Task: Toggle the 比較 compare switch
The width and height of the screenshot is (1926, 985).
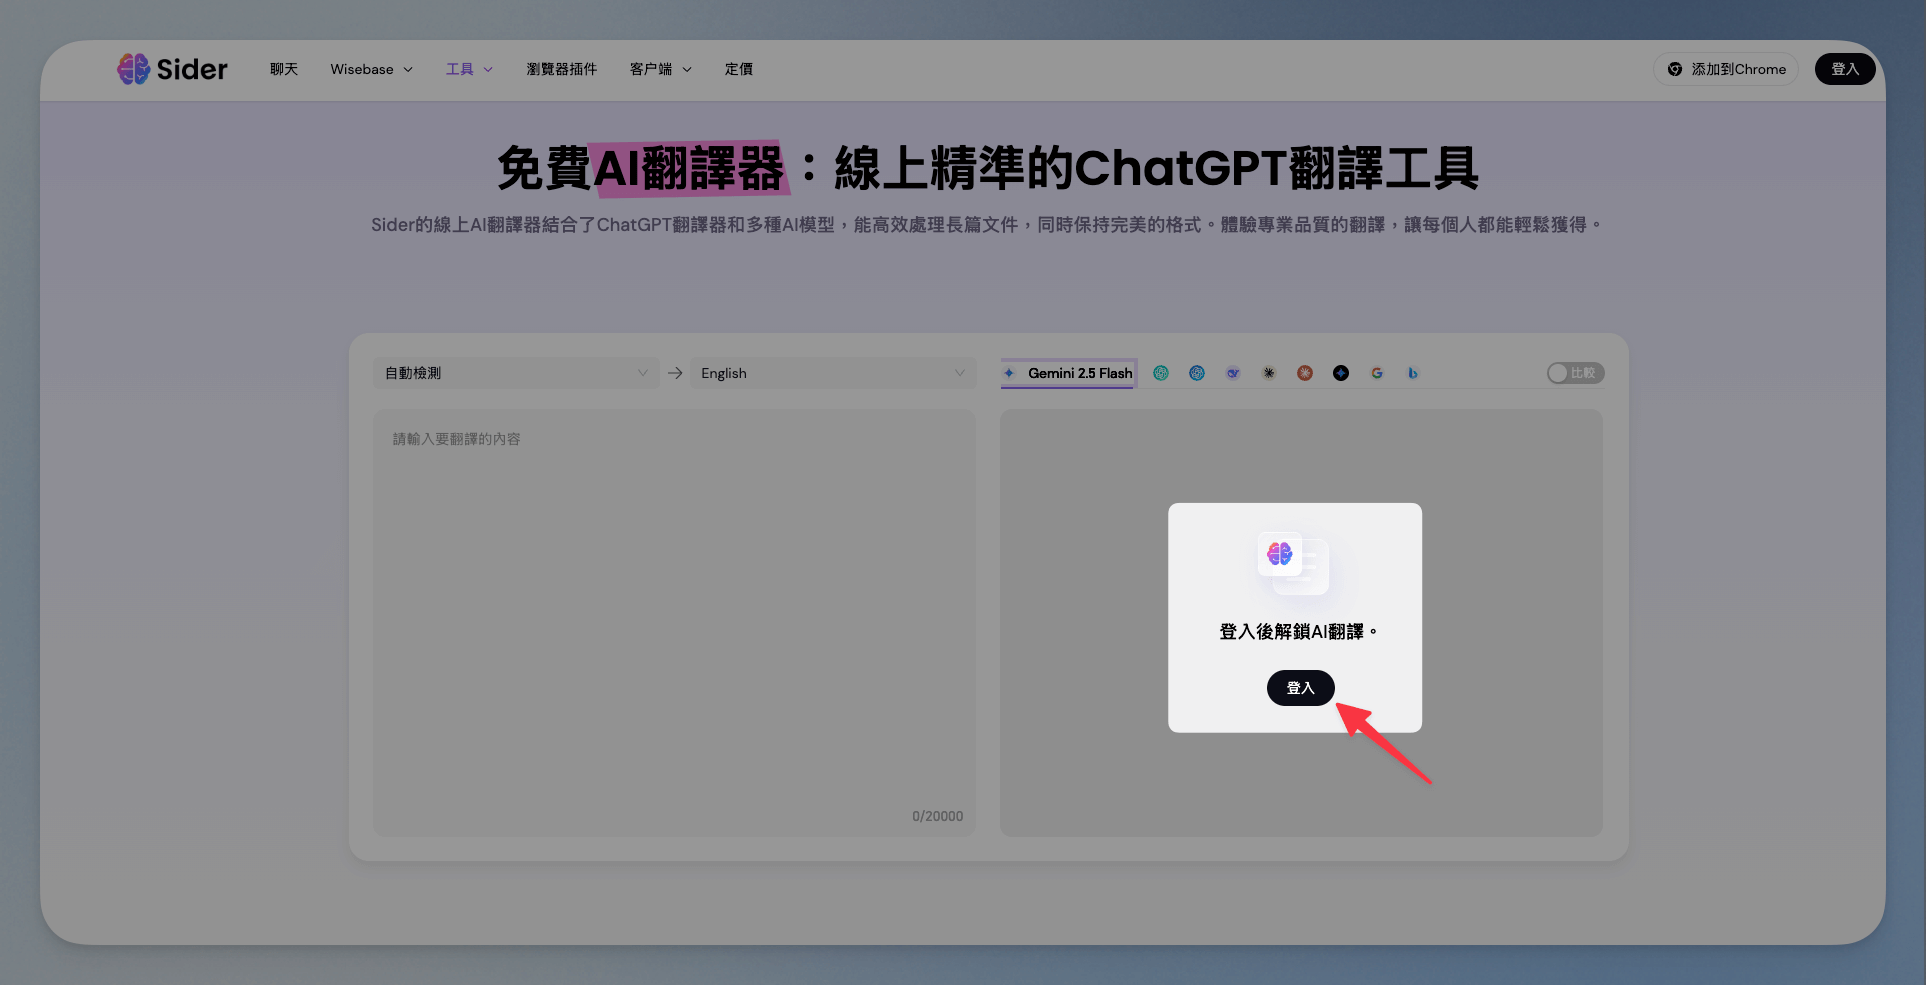Action: (1574, 373)
